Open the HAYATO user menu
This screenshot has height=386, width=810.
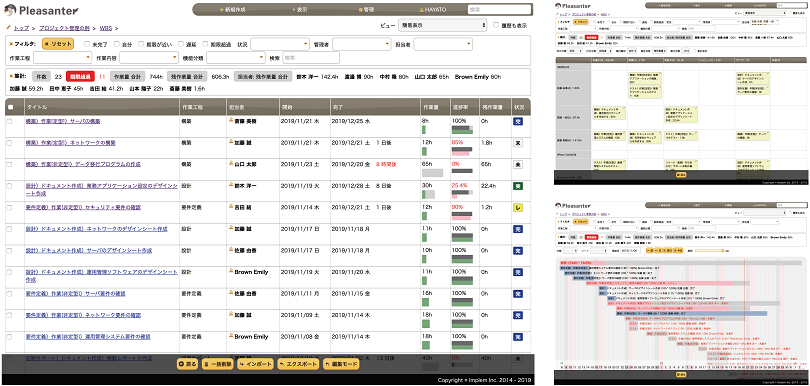433,9
